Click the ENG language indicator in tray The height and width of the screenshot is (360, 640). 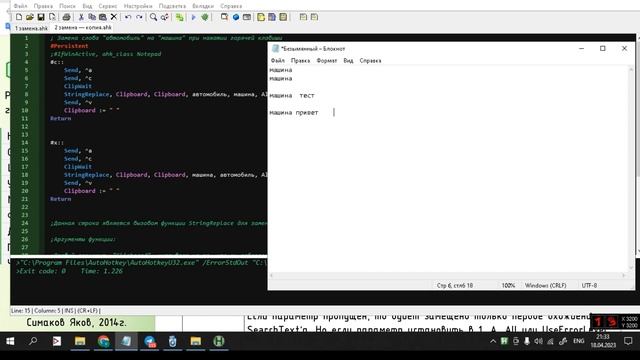tap(578, 341)
